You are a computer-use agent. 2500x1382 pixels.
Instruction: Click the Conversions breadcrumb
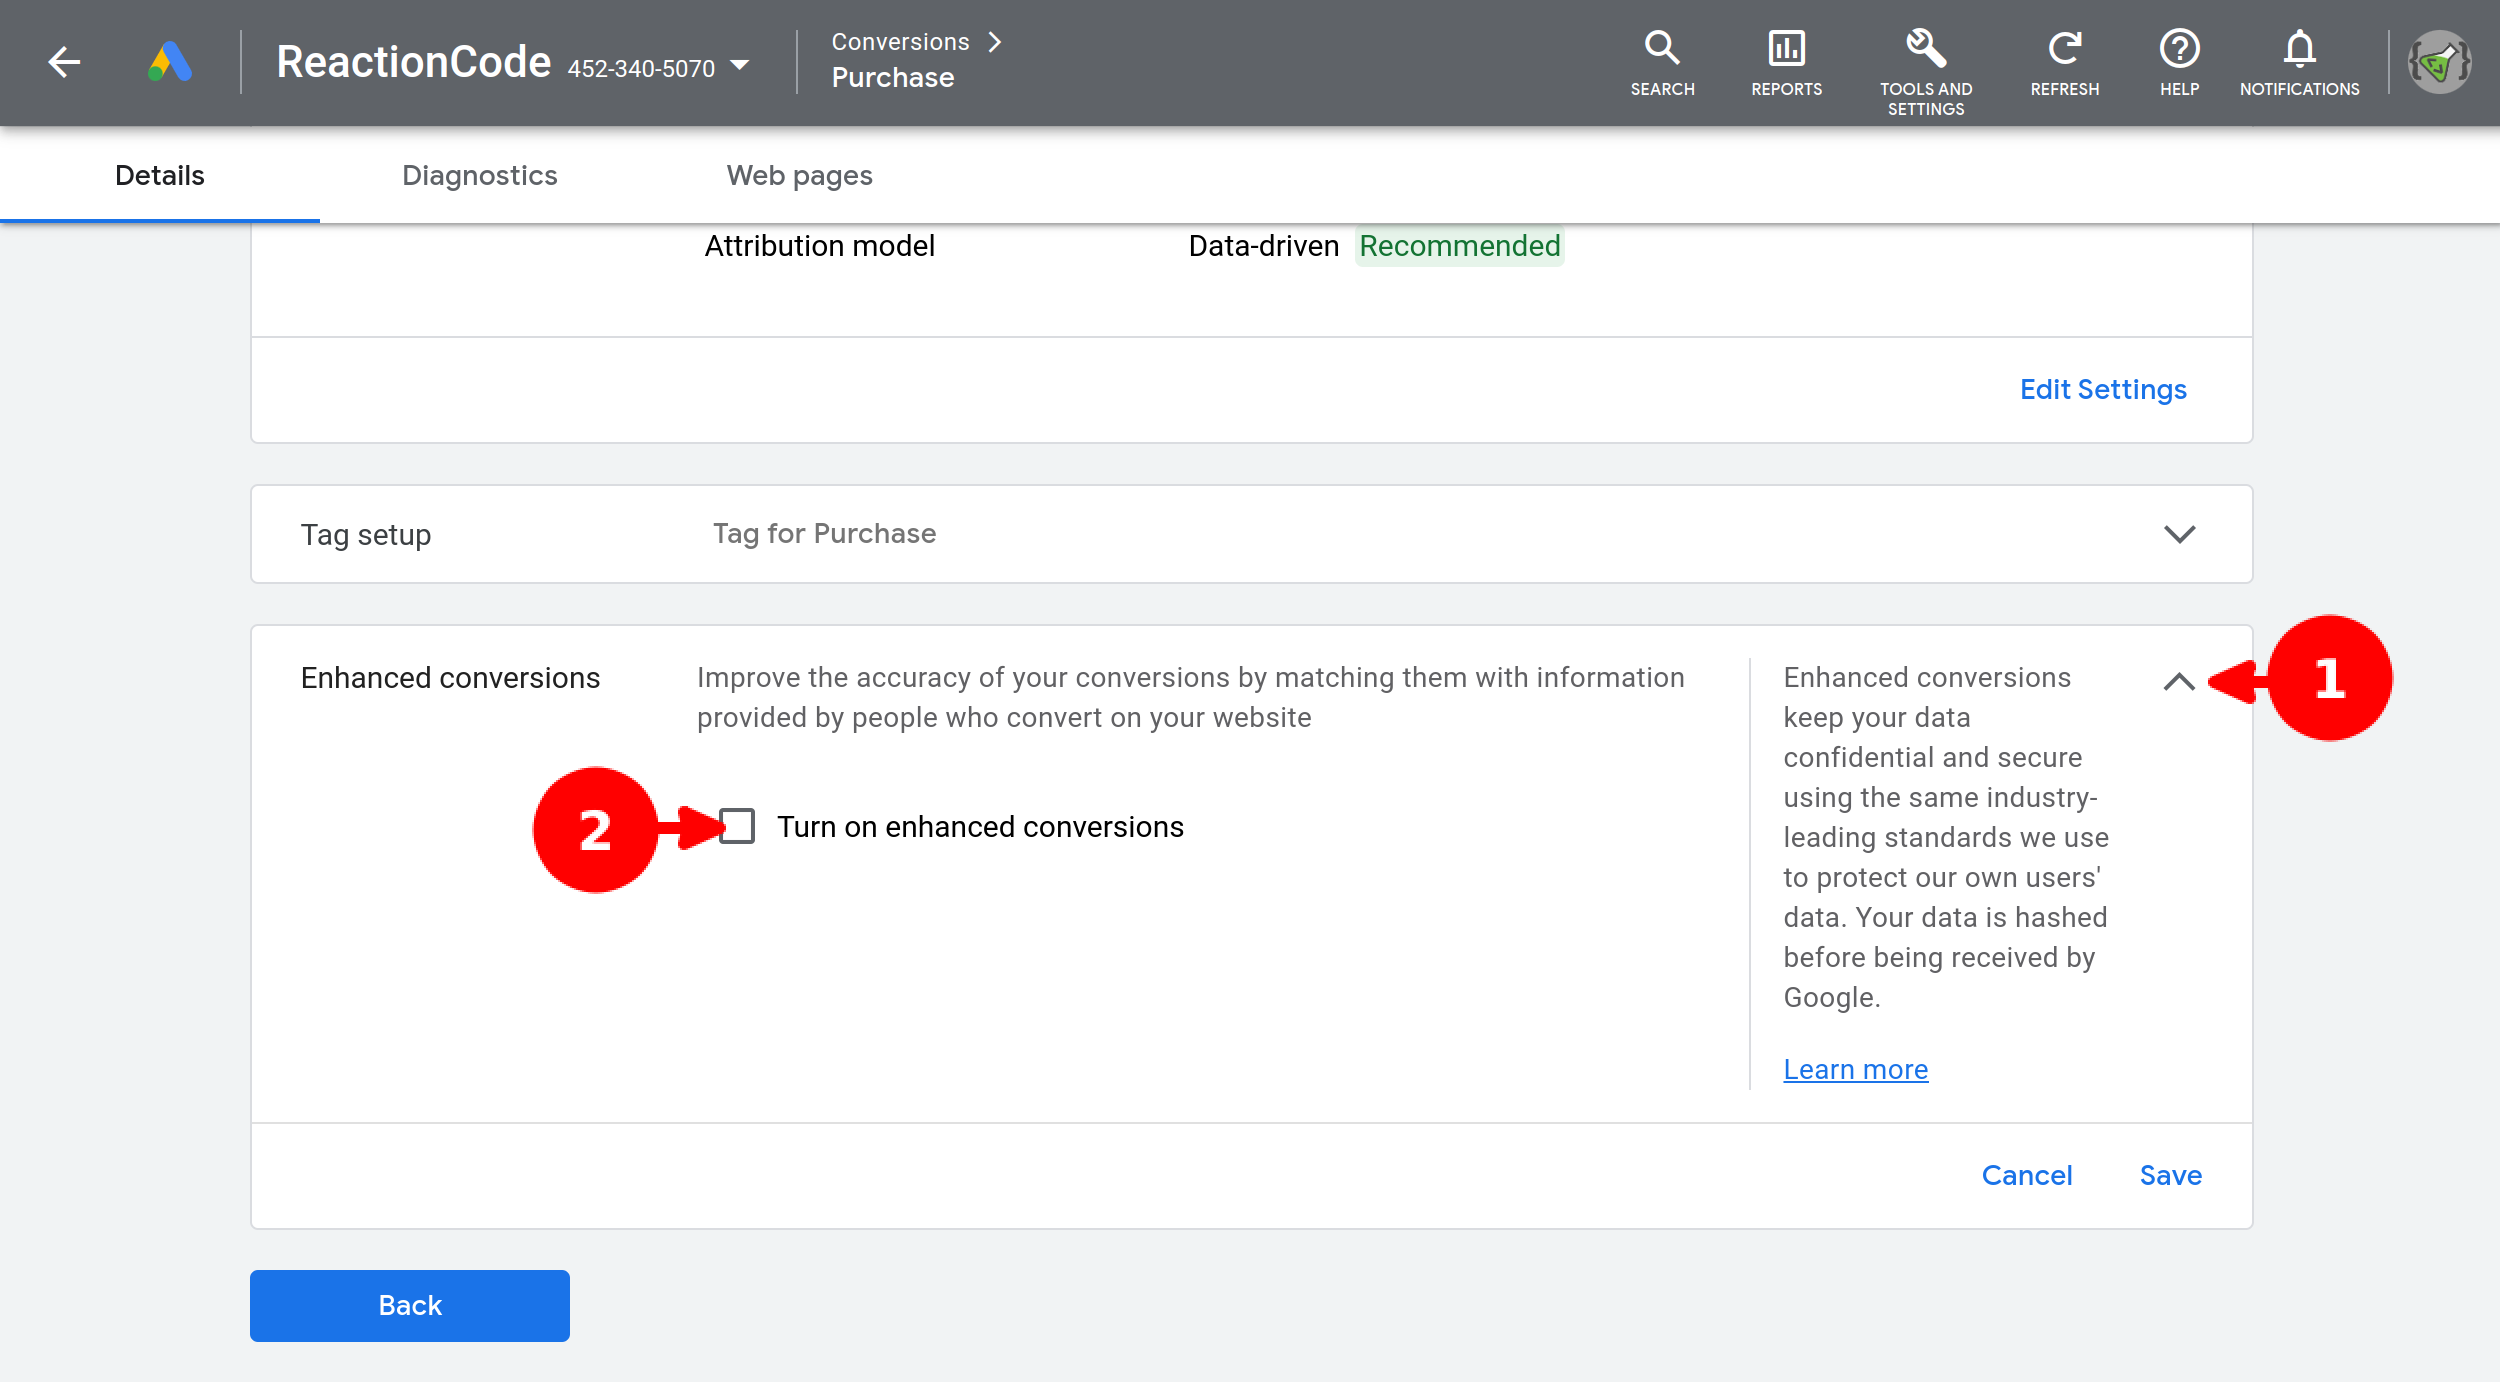pos(900,42)
